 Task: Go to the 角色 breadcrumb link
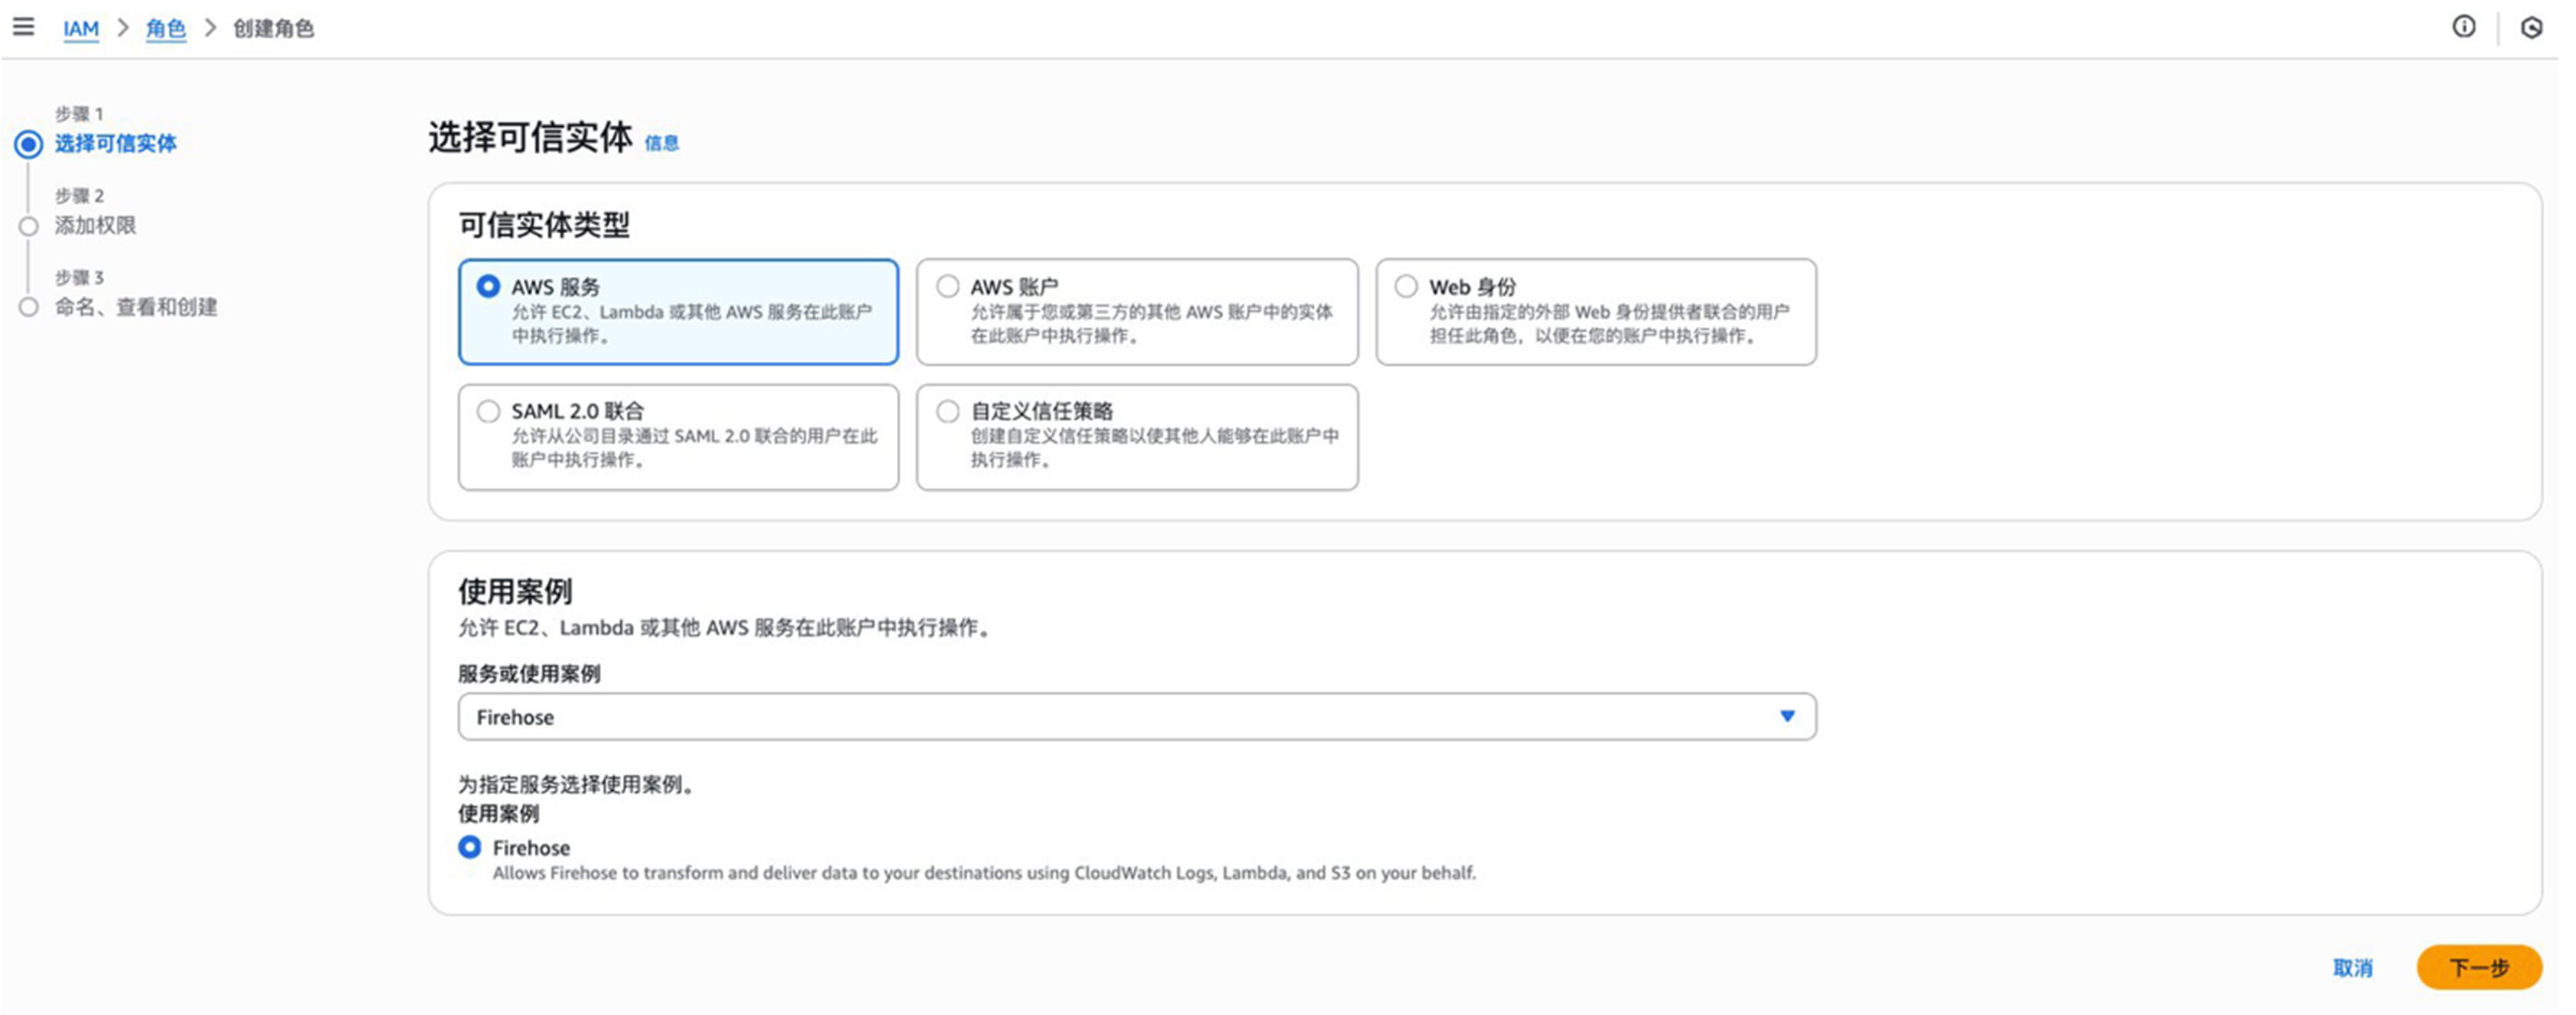tap(165, 28)
